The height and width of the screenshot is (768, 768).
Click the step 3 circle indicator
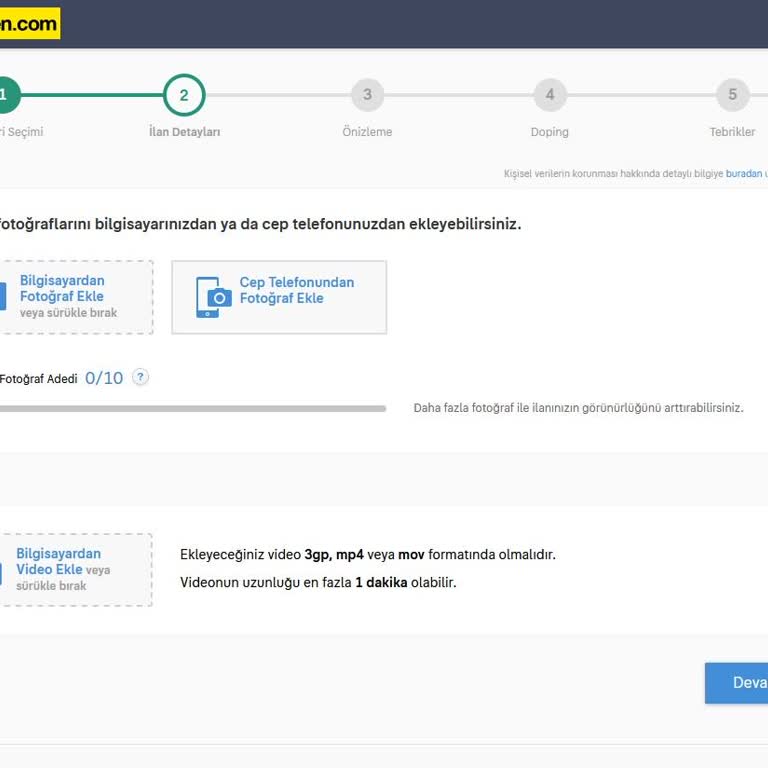click(367, 95)
